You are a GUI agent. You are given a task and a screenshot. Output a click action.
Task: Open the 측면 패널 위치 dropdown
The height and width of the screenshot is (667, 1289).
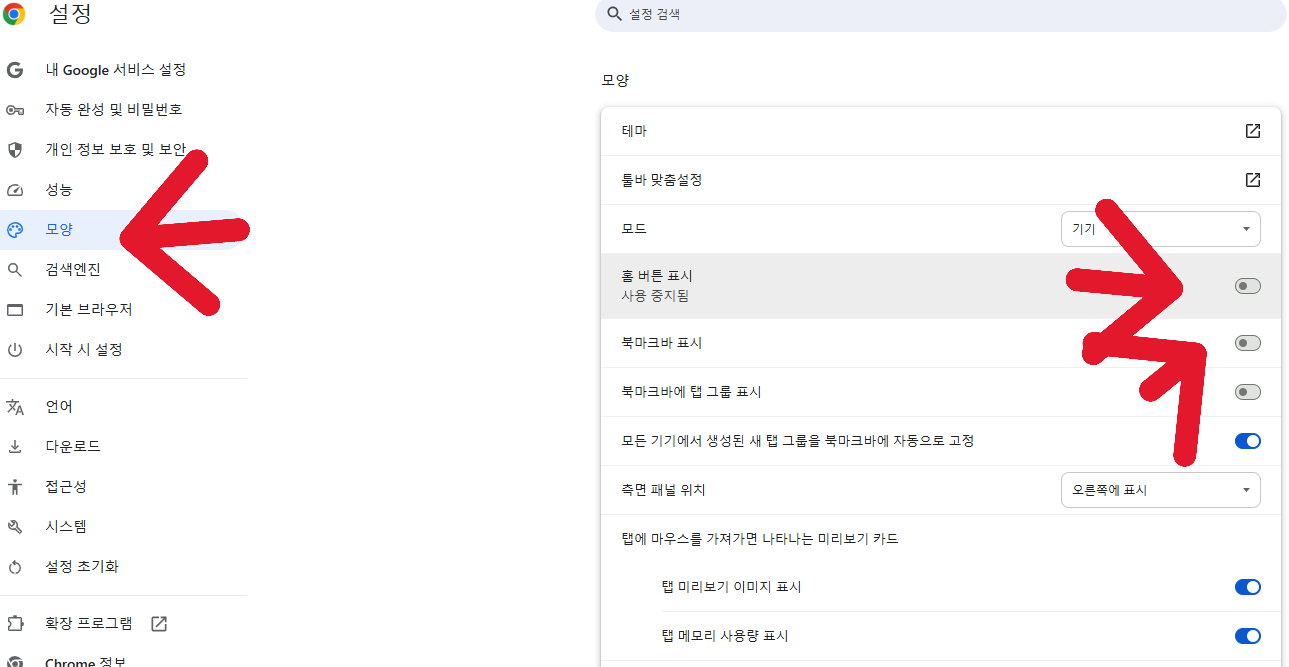click(x=1160, y=489)
